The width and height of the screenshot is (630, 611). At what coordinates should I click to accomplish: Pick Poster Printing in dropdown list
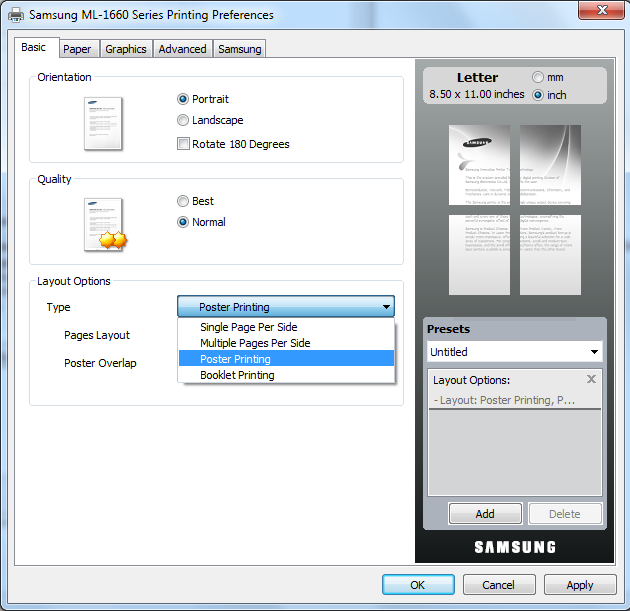pos(286,359)
